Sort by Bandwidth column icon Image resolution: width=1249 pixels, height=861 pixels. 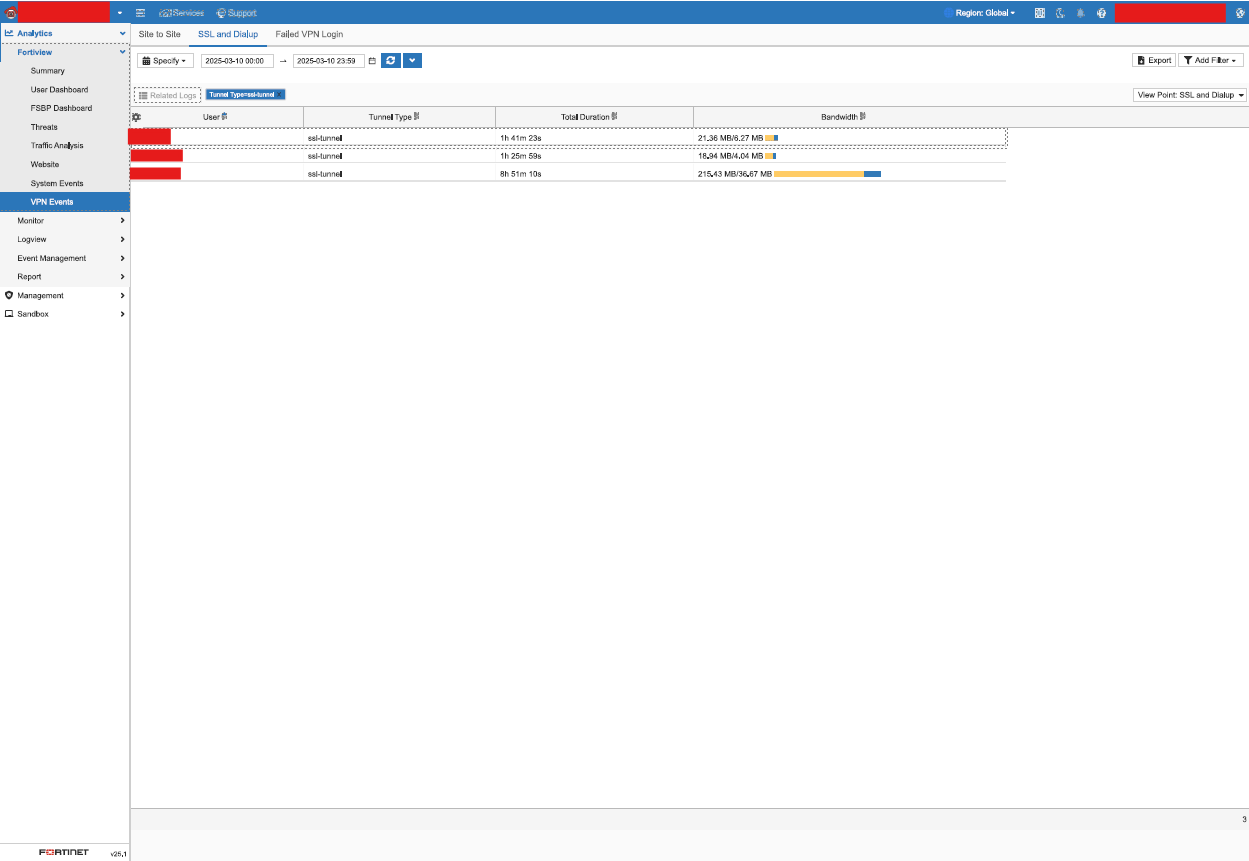coord(862,117)
